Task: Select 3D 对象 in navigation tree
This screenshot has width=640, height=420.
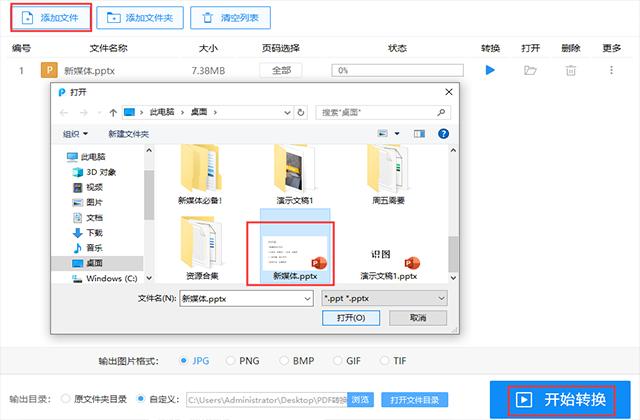Action: [x=94, y=172]
